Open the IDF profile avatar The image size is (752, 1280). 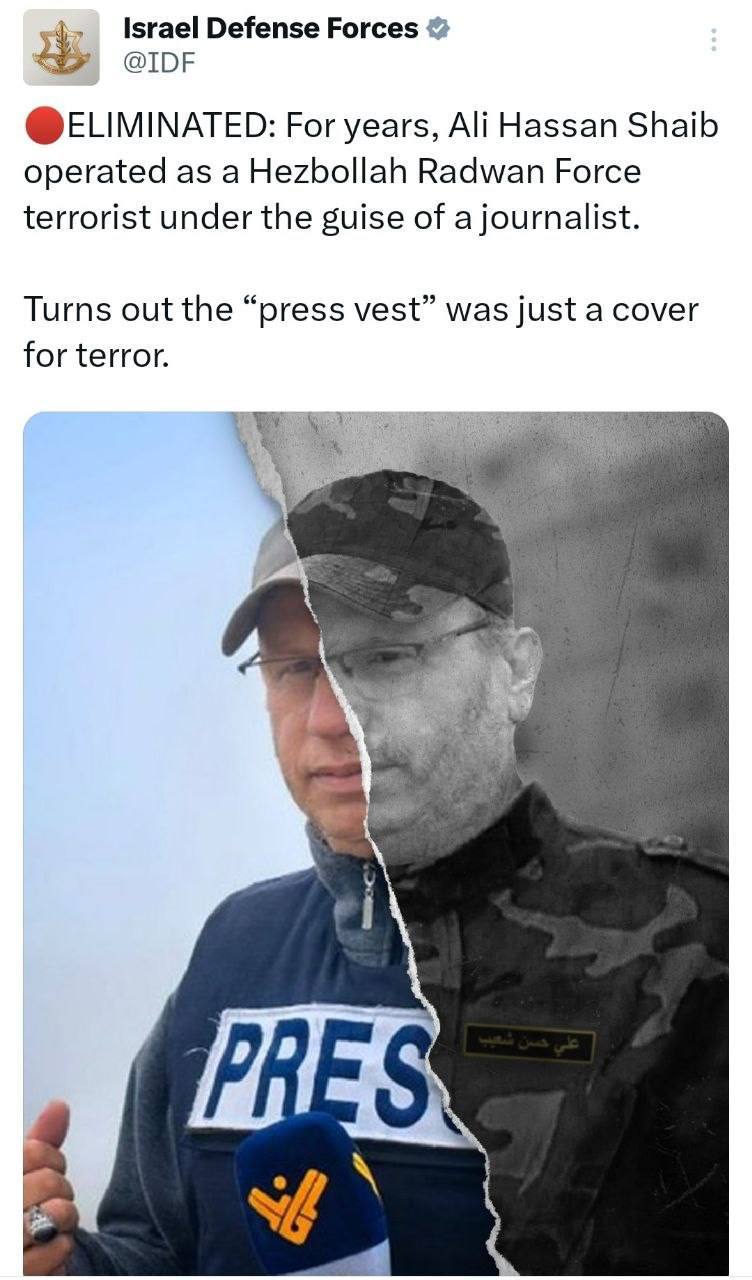click(61, 47)
